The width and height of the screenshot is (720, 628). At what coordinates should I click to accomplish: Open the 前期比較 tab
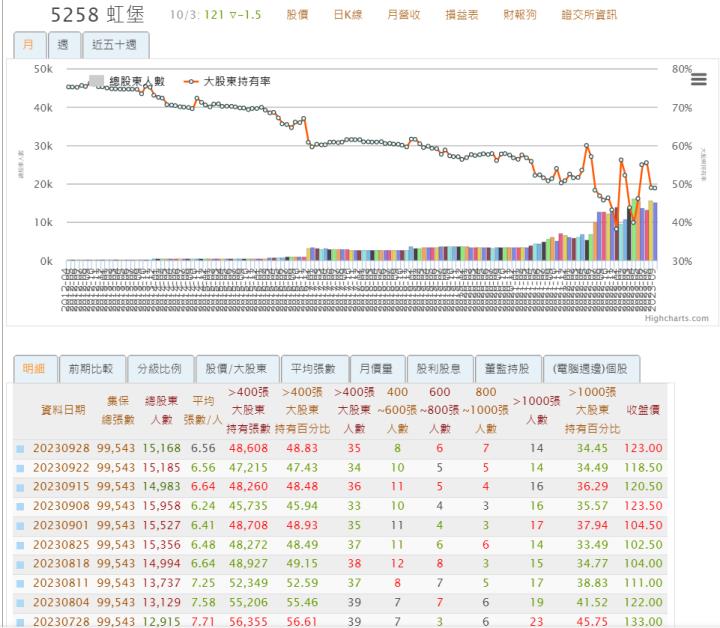click(x=92, y=369)
